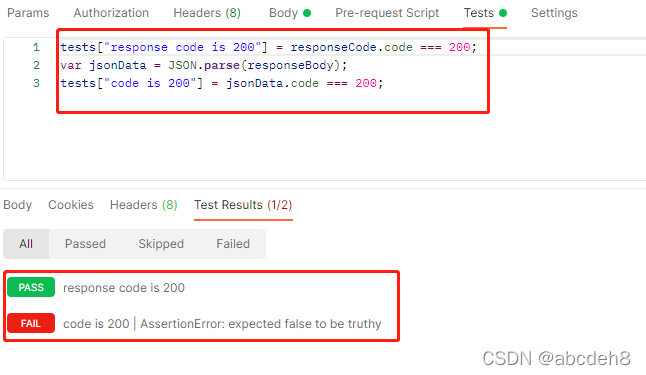Open the Settings tab
This screenshot has width=646, height=375.
tap(554, 13)
